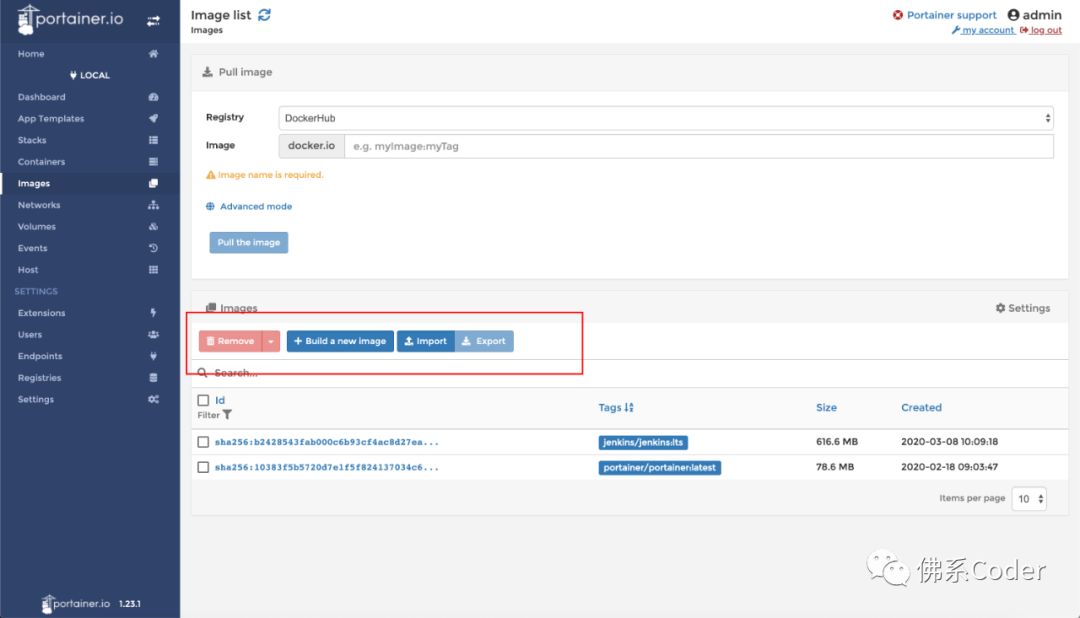Viewport: 1080px width, 618px height.
Task: Click the admin user avatar icon
Action: pyautogui.click(x=1013, y=14)
